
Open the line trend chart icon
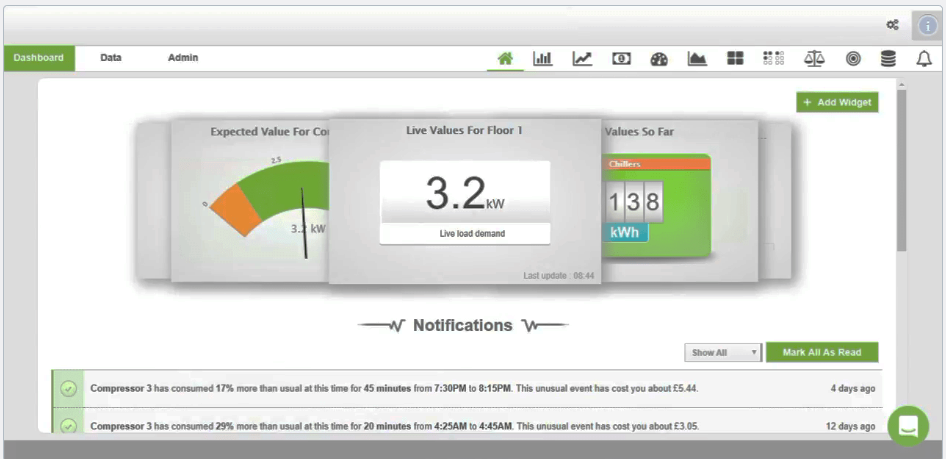tap(582, 59)
